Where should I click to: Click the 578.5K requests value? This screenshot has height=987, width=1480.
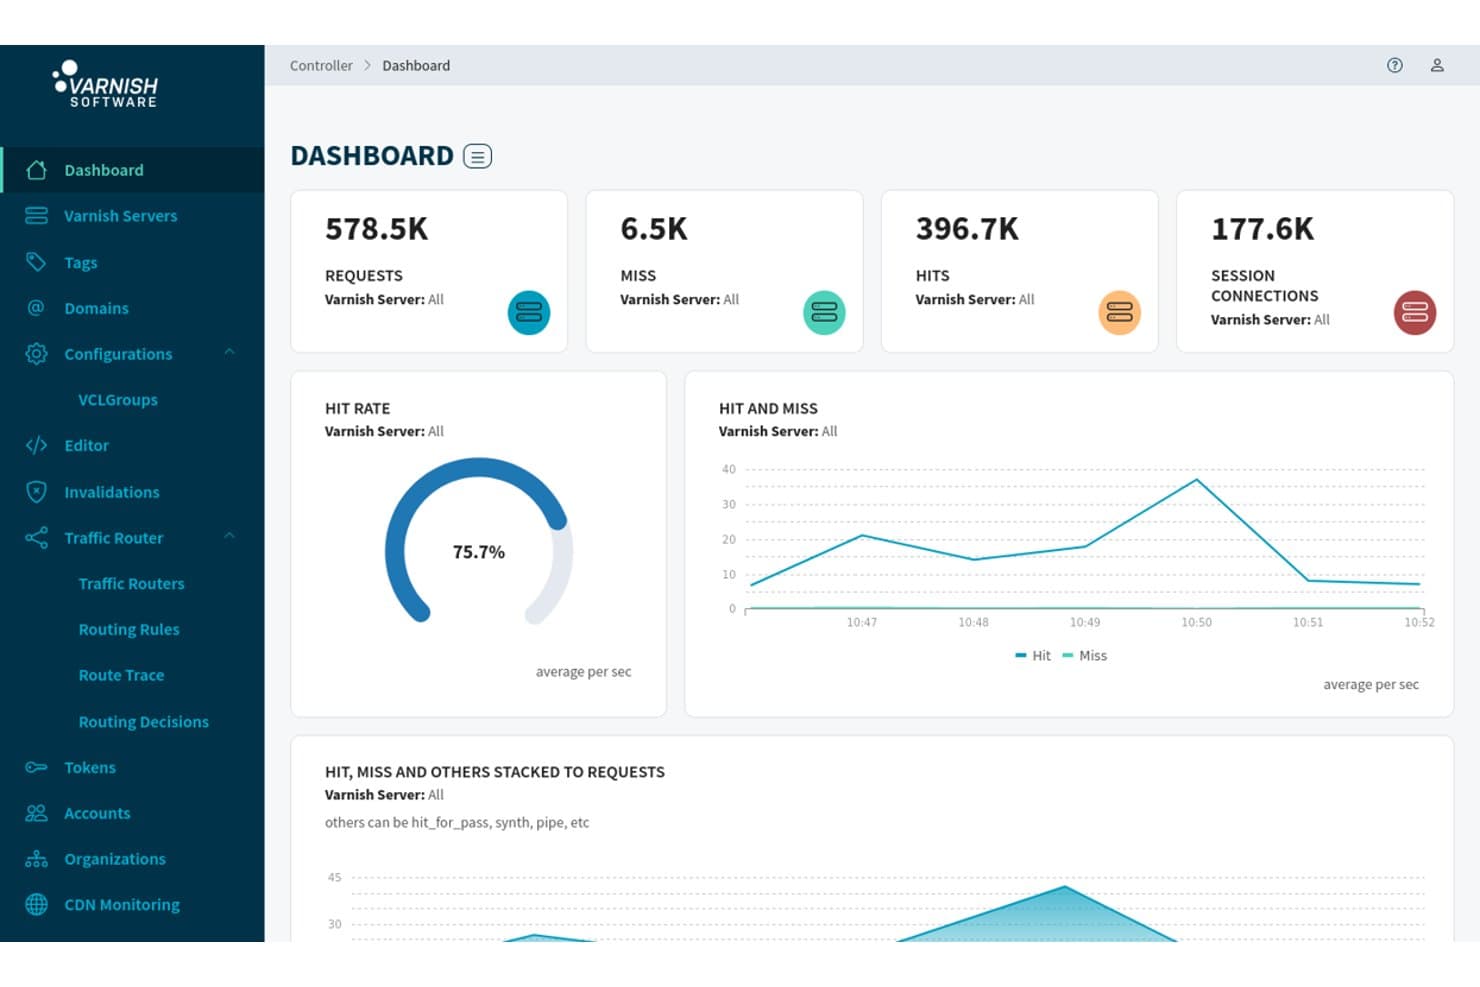[376, 229]
